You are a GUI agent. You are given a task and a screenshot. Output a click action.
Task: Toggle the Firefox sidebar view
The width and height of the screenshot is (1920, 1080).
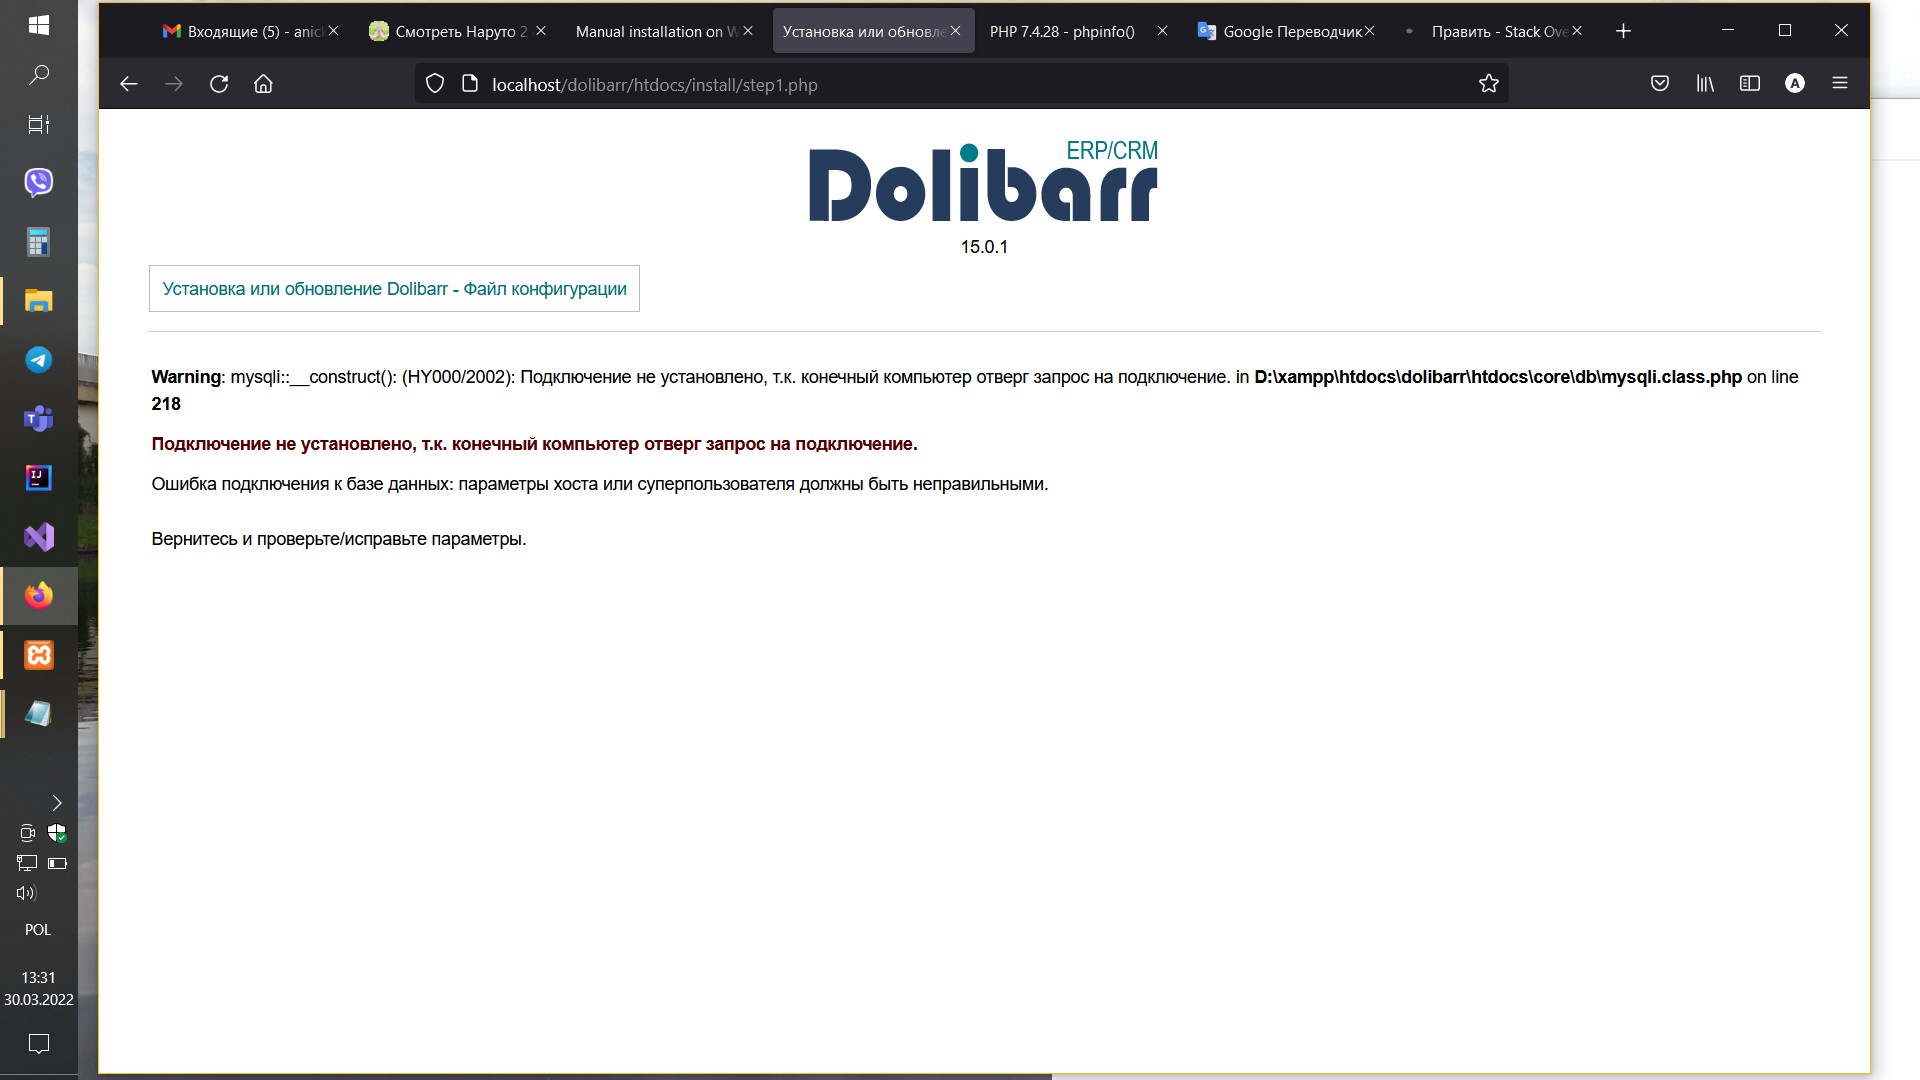pyautogui.click(x=1750, y=84)
